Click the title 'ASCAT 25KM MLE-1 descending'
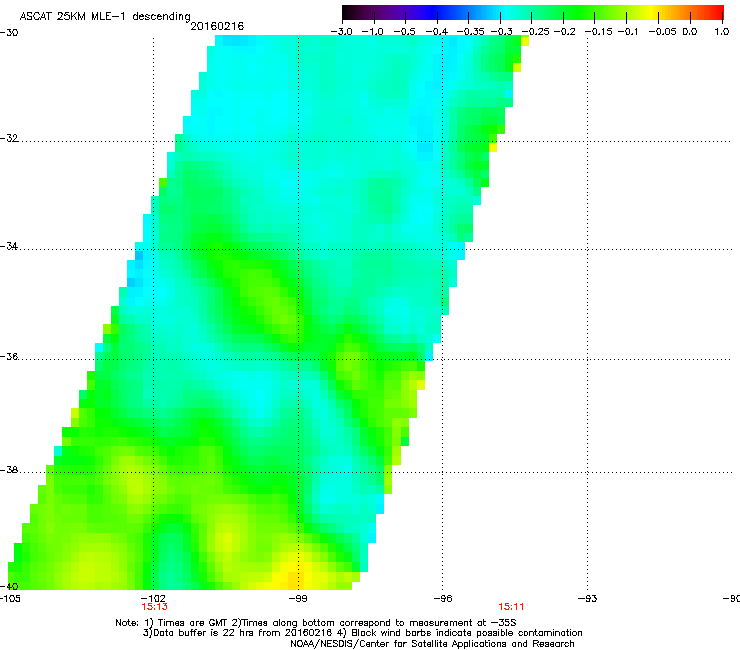The image size is (740, 650). click(105, 17)
